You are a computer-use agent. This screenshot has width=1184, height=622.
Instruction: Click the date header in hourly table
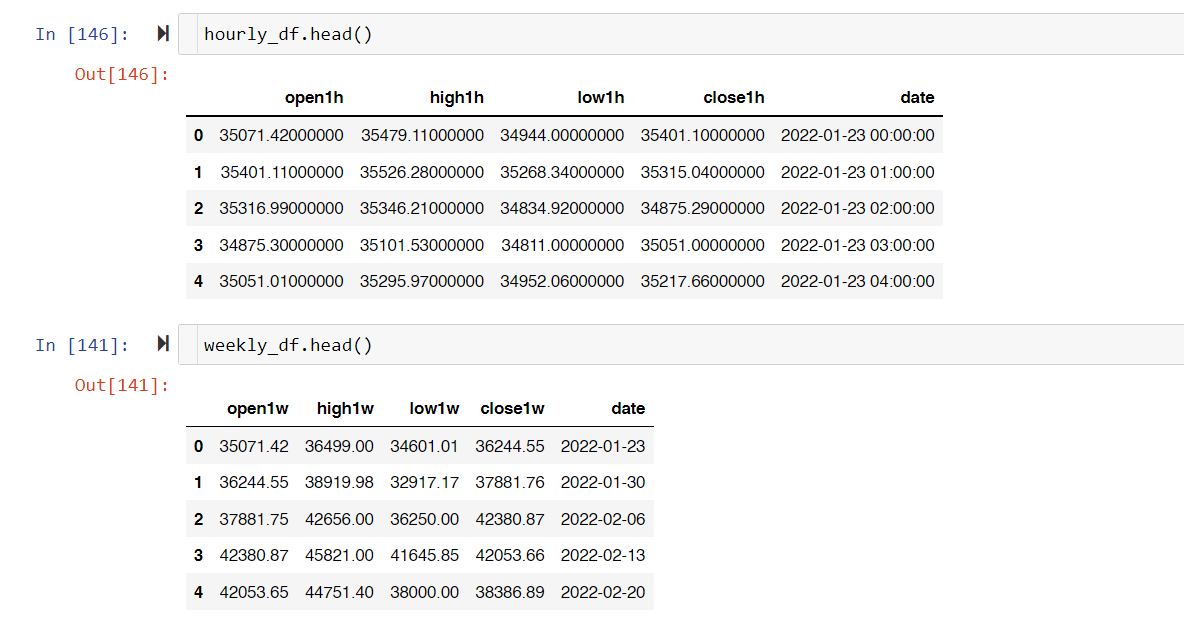point(917,97)
